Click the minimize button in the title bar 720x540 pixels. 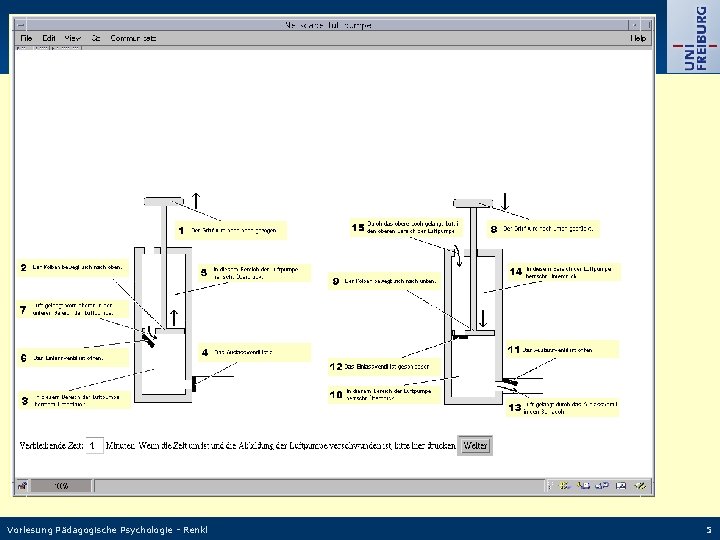[635, 25]
